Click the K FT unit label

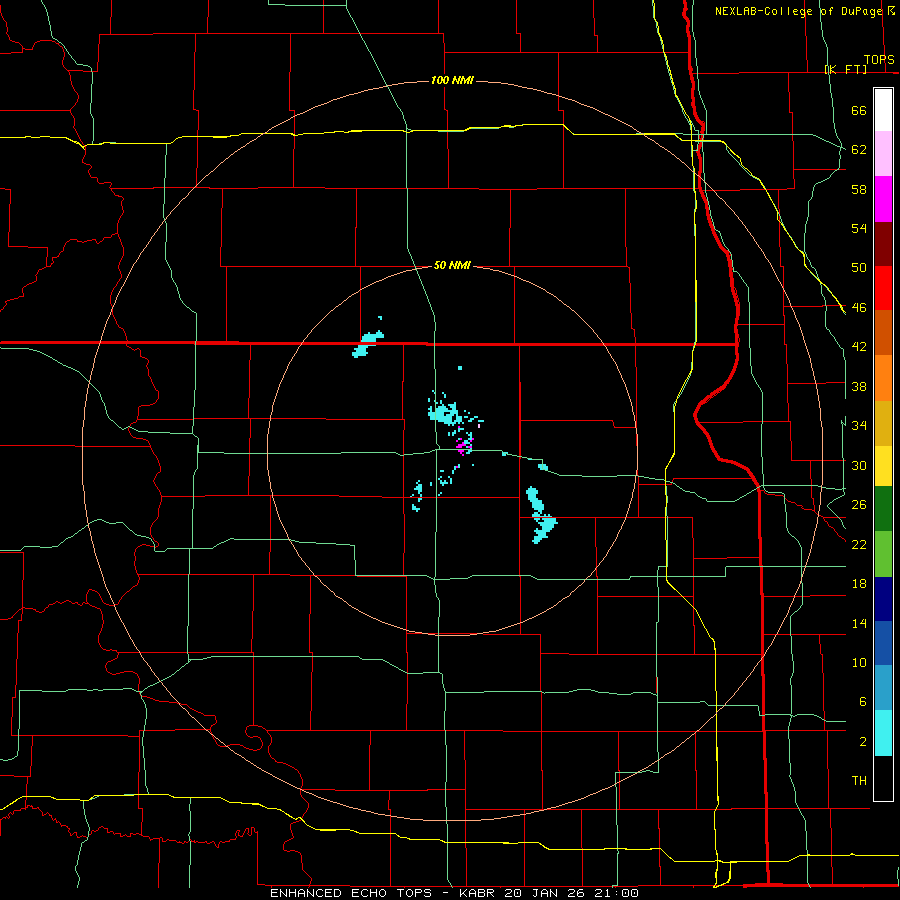pyautogui.click(x=846, y=69)
